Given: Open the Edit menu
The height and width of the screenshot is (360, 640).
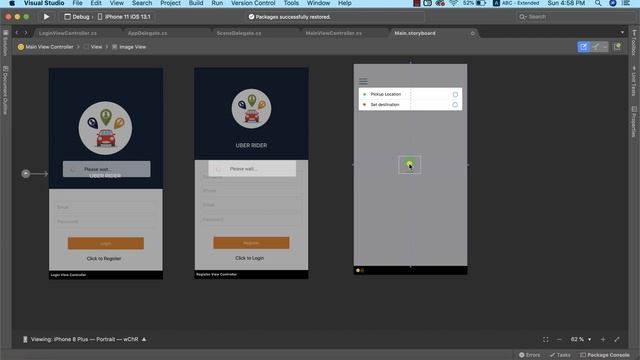Looking at the screenshot, I should (96, 3).
